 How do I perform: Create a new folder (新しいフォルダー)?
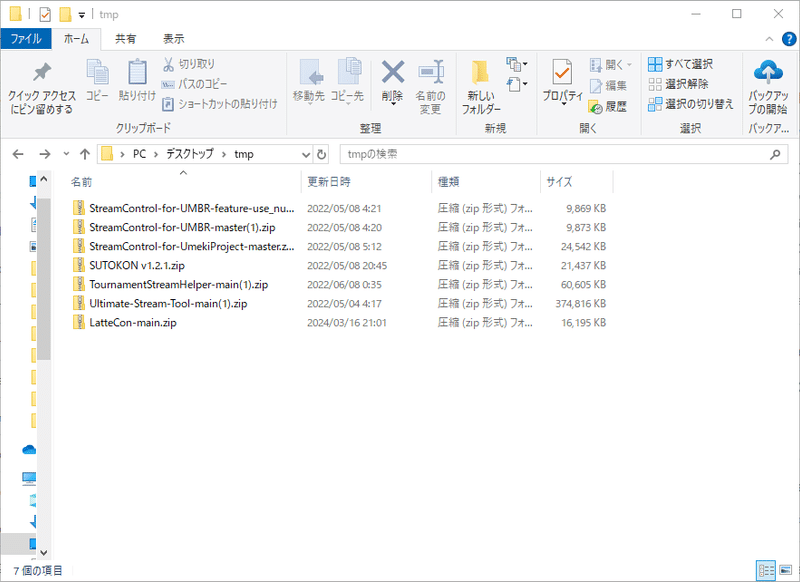[481, 87]
